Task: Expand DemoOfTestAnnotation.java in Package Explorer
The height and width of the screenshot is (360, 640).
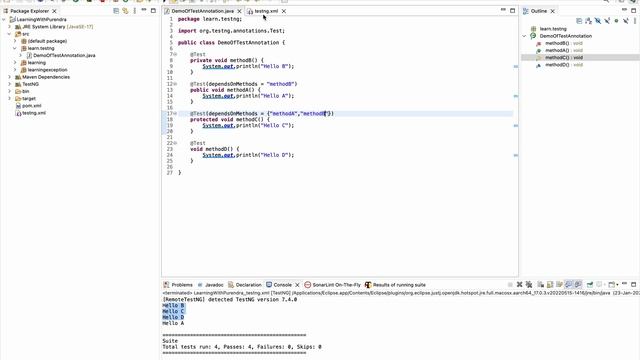Action: [x=21, y=56]
